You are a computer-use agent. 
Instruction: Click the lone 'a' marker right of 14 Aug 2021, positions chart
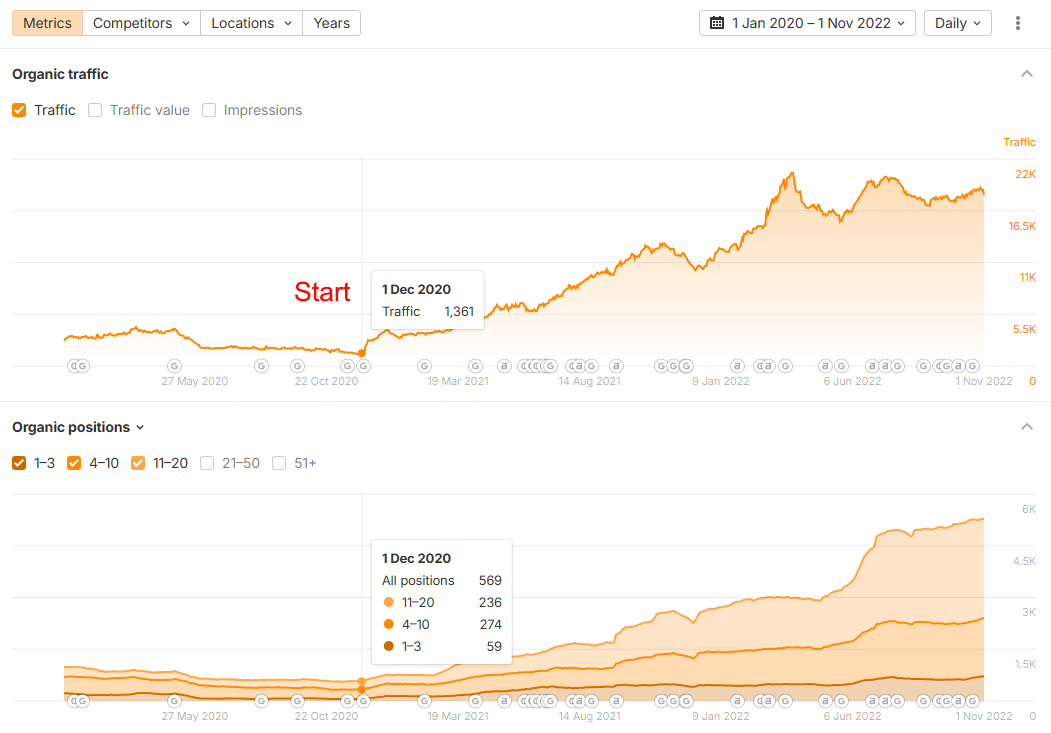616,701
